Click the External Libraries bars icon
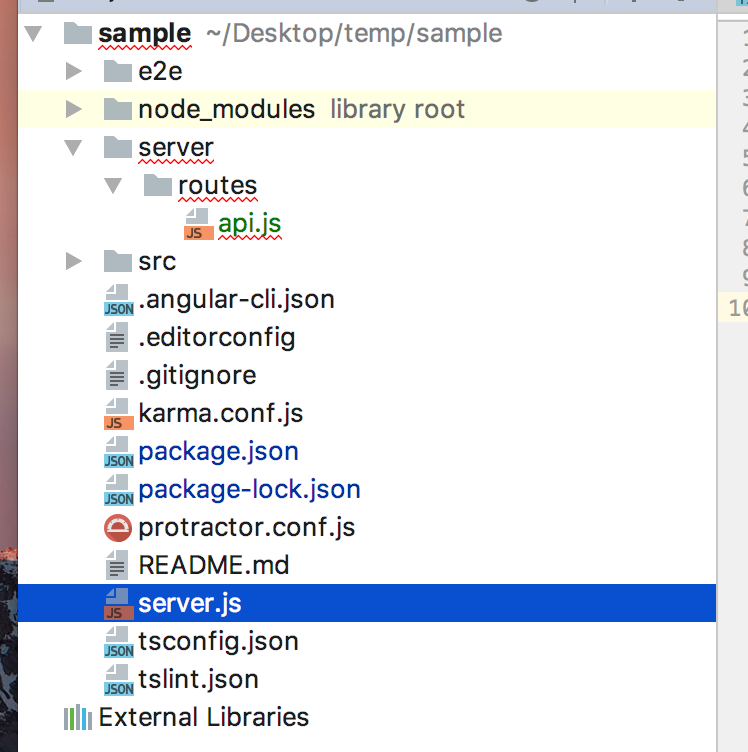The width and height of the screenshot is (748, 752). pos(78,717)
